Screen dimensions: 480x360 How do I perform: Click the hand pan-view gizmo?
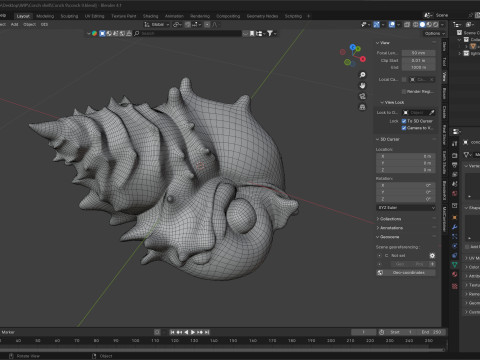click(x=362, y=85)
